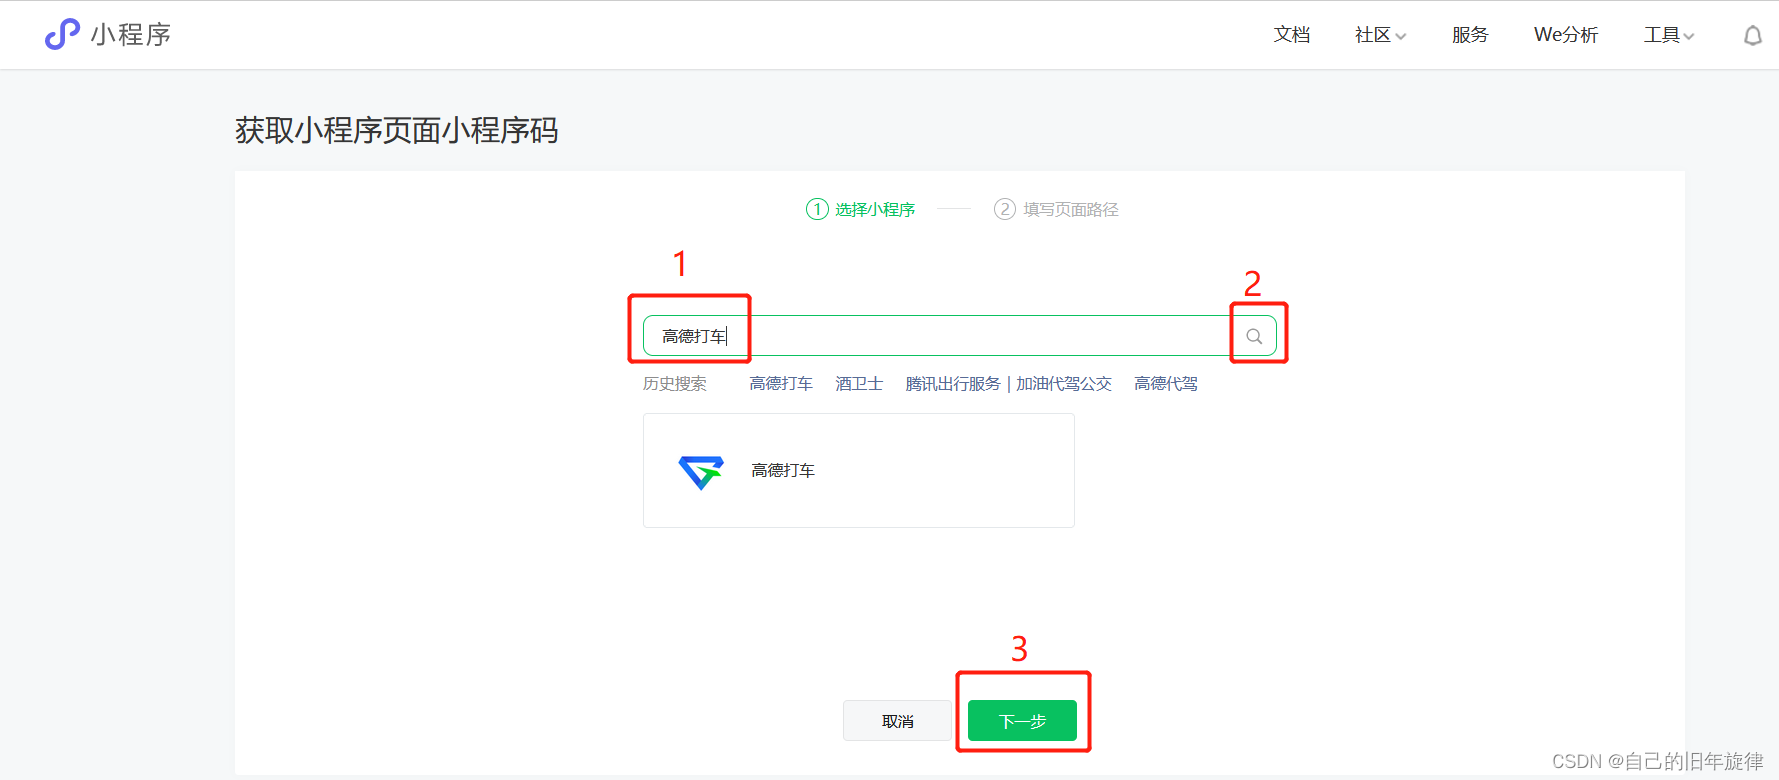Click the 小程序 brand text

(131, 35)
